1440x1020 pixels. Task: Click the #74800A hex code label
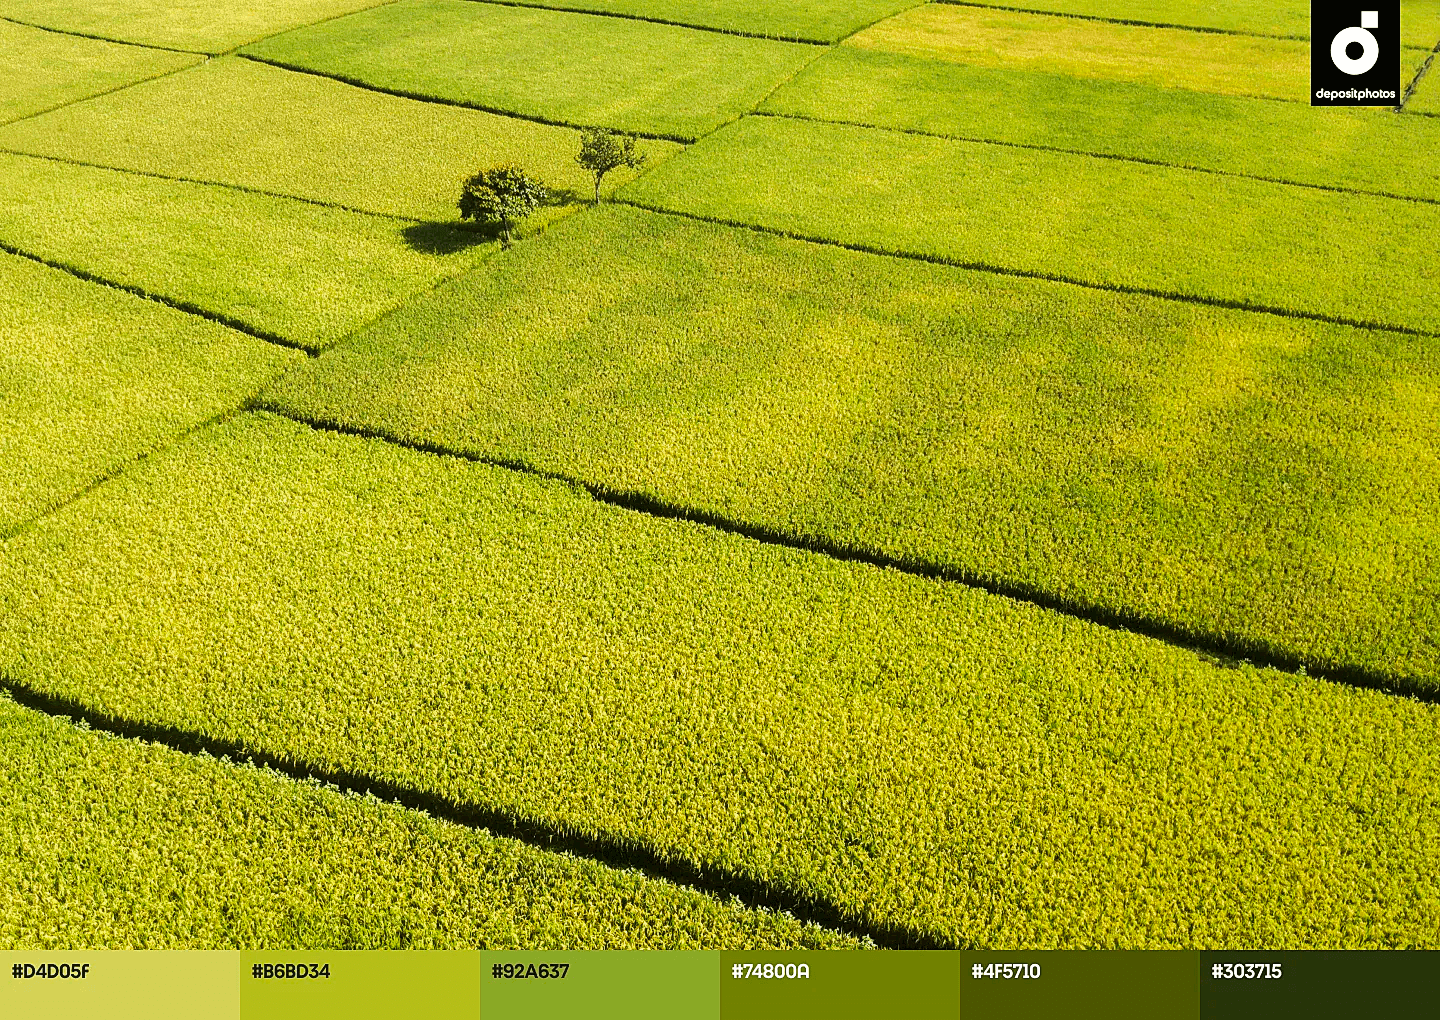(770, 971)
